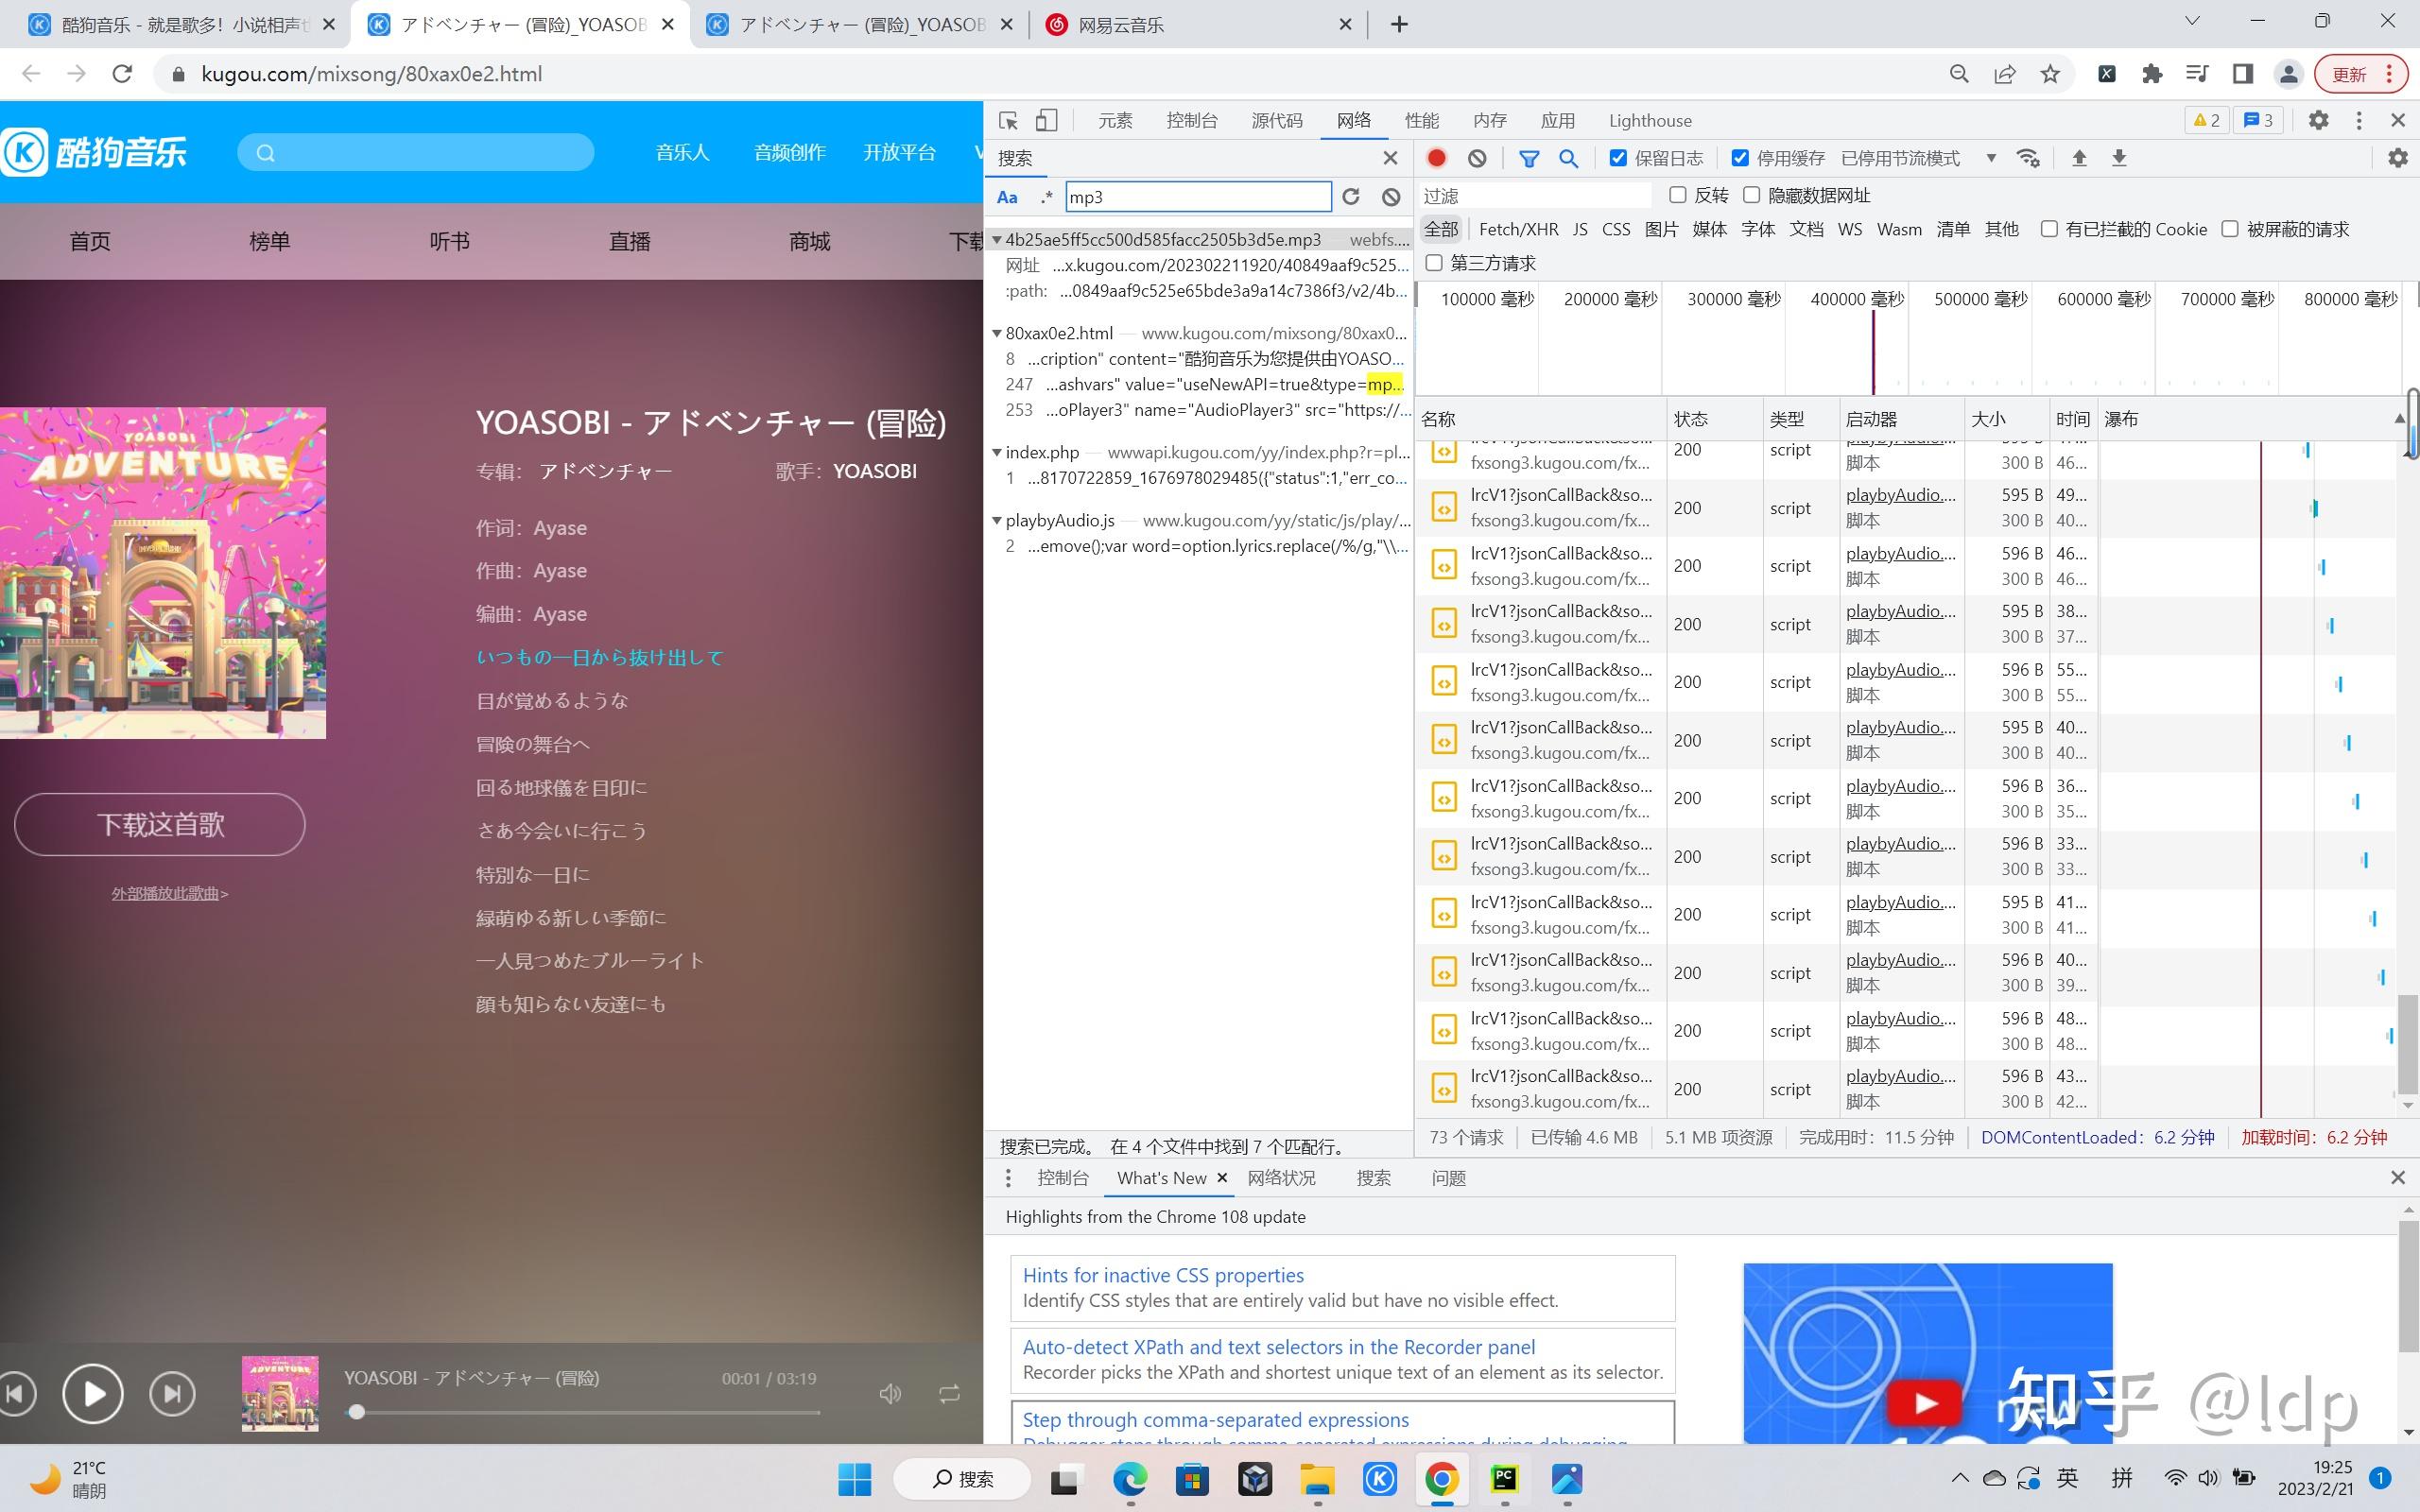The height and width of the screenshot is (1512, 2420).
Task: Click the 下载这首歌 button
Action: tap(160, 824)
